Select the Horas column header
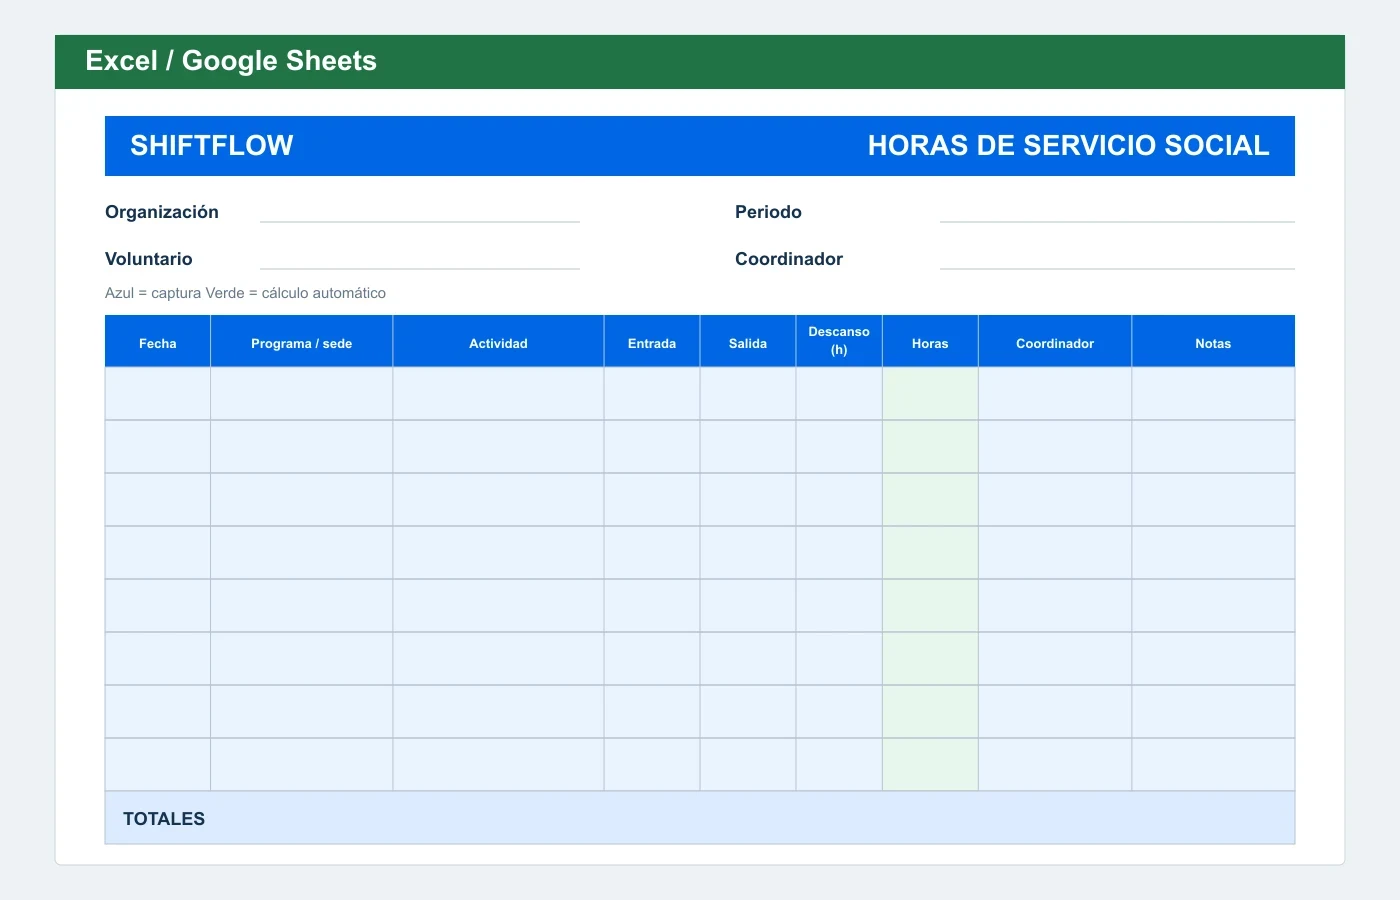The height and width of the screenshot is (900, 1400). pos(930,342)
